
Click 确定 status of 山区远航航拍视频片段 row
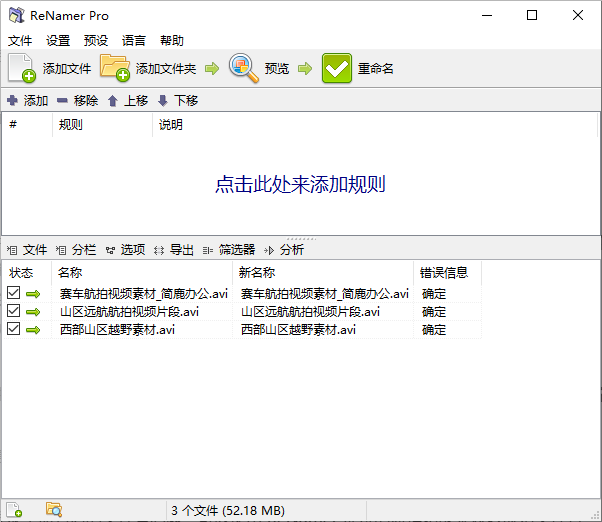click(434, 312)
